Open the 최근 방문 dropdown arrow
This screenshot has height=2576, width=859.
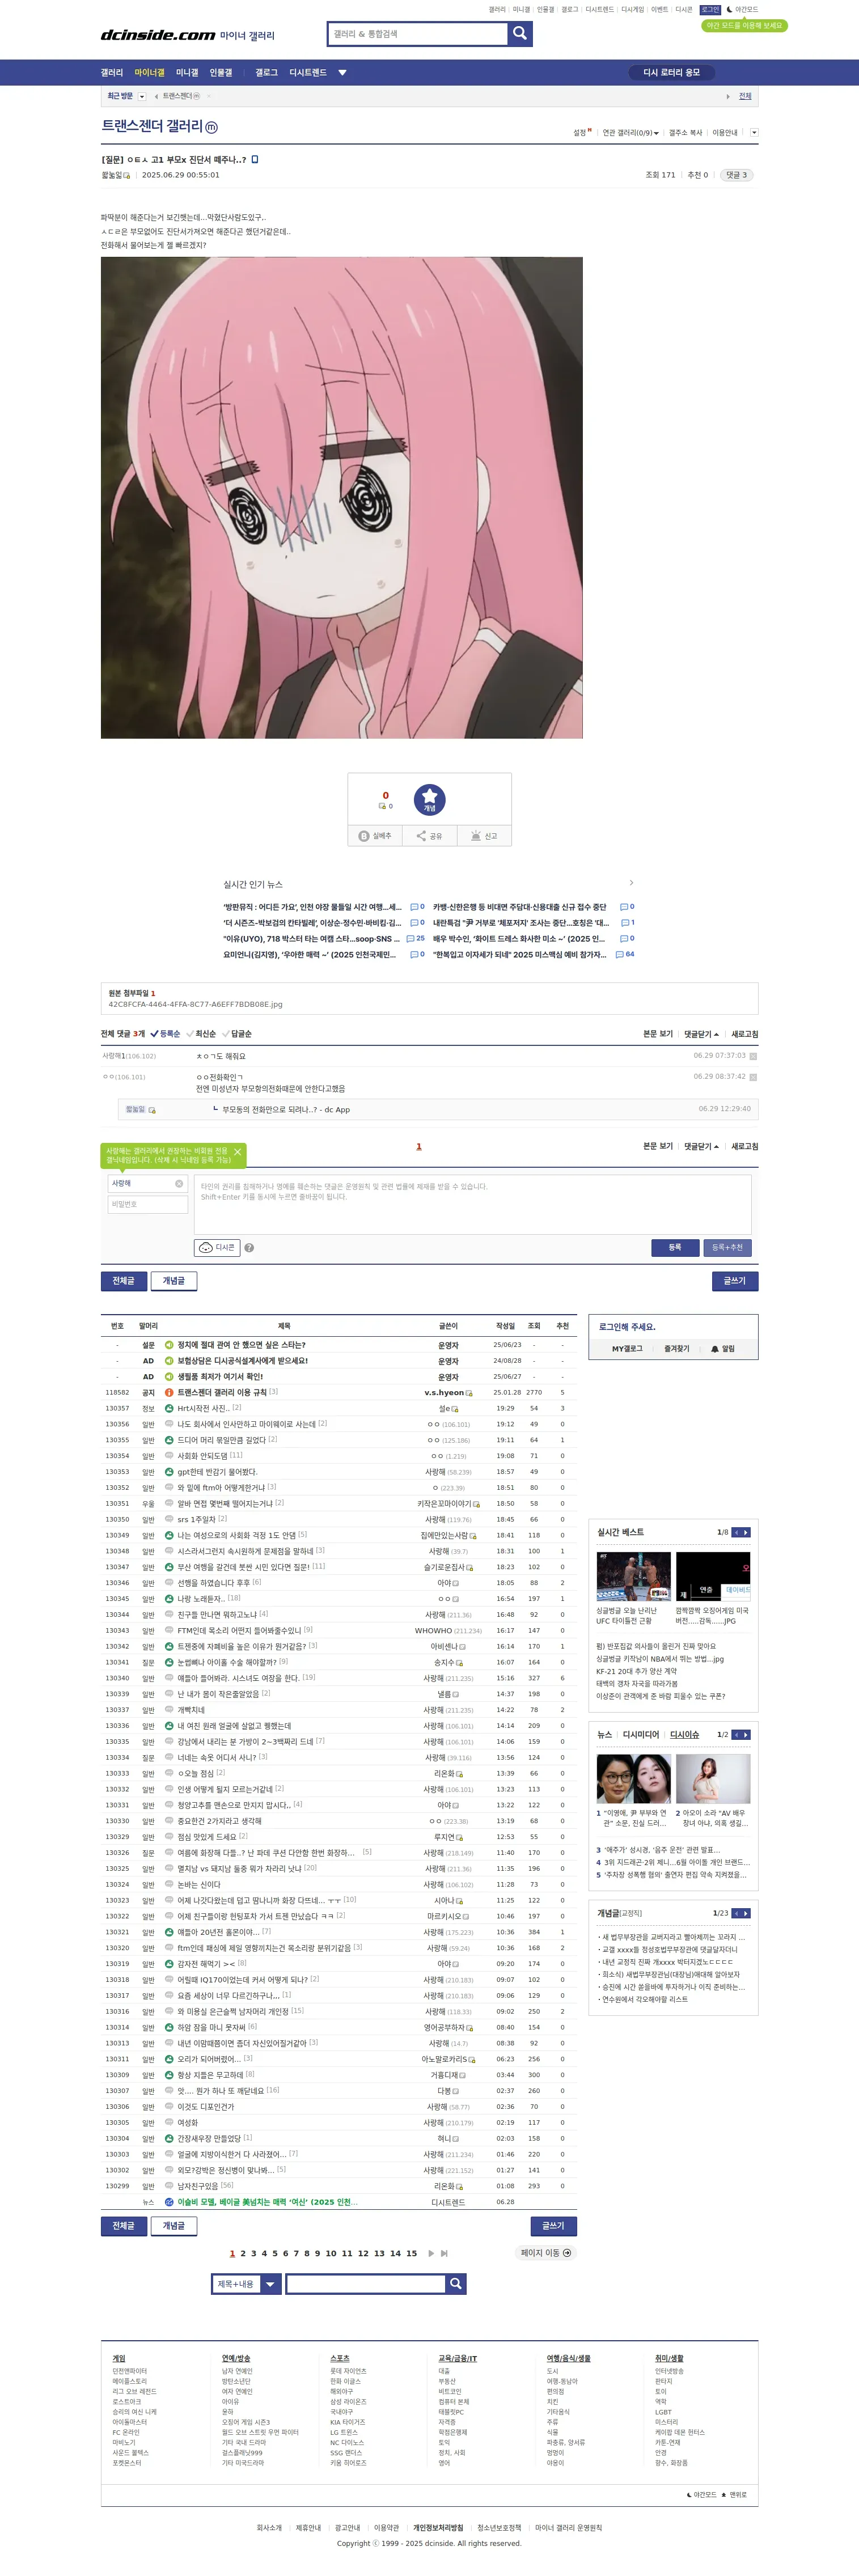tap(142, 96)
